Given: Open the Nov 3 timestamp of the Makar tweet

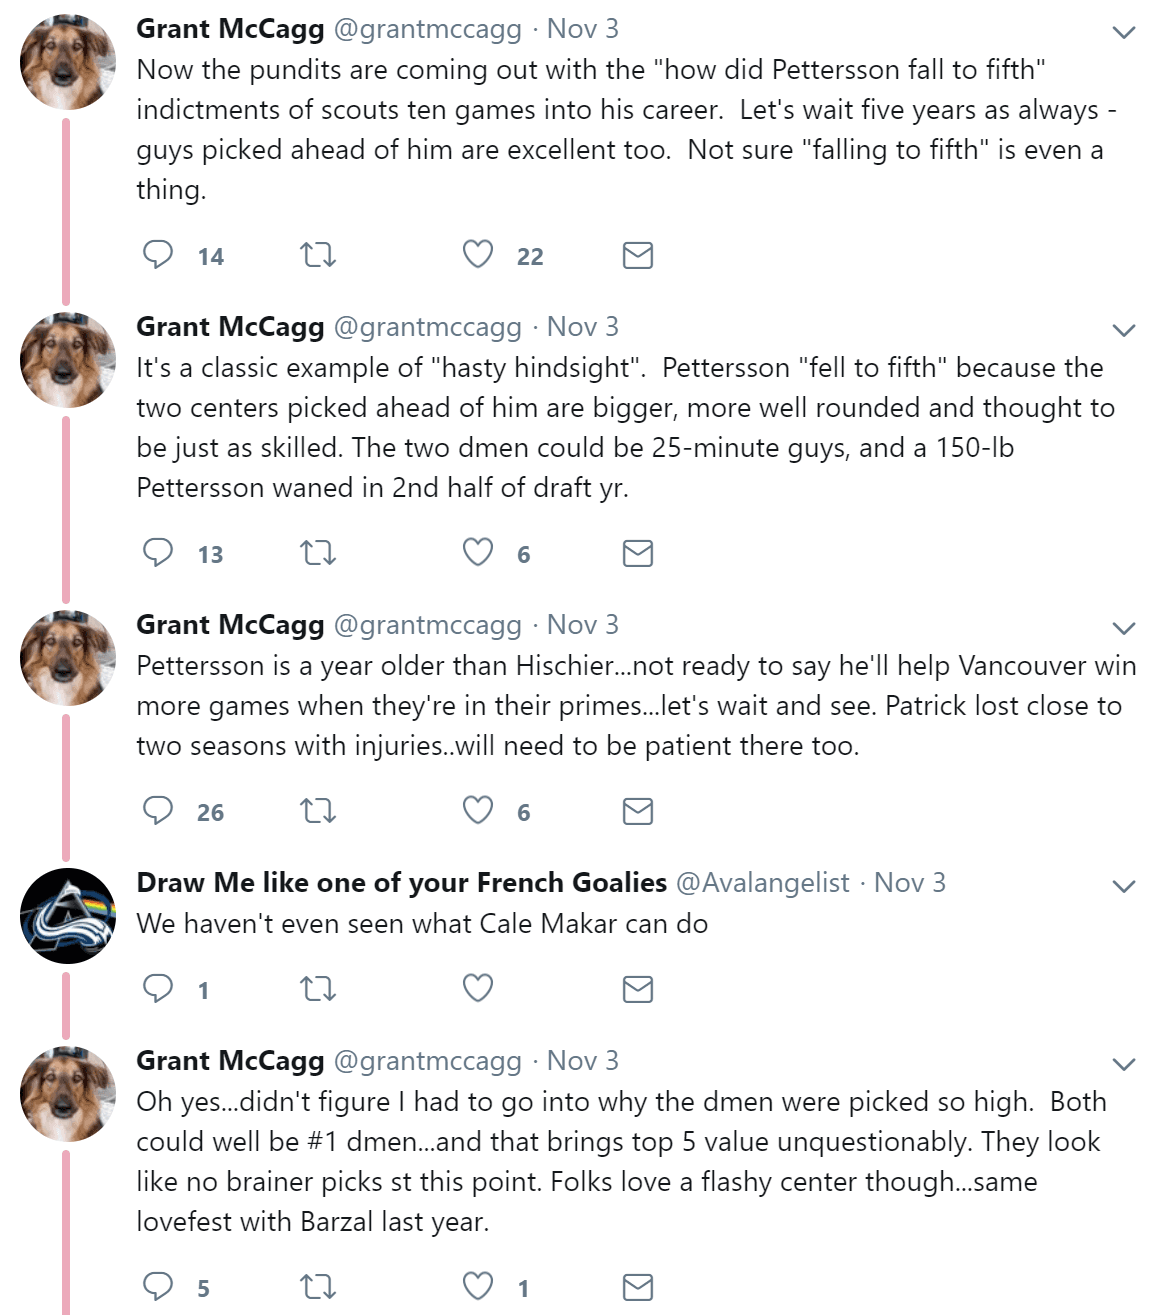Looking at the screenshot, I should pyautogui.click(x=909, y=883).
